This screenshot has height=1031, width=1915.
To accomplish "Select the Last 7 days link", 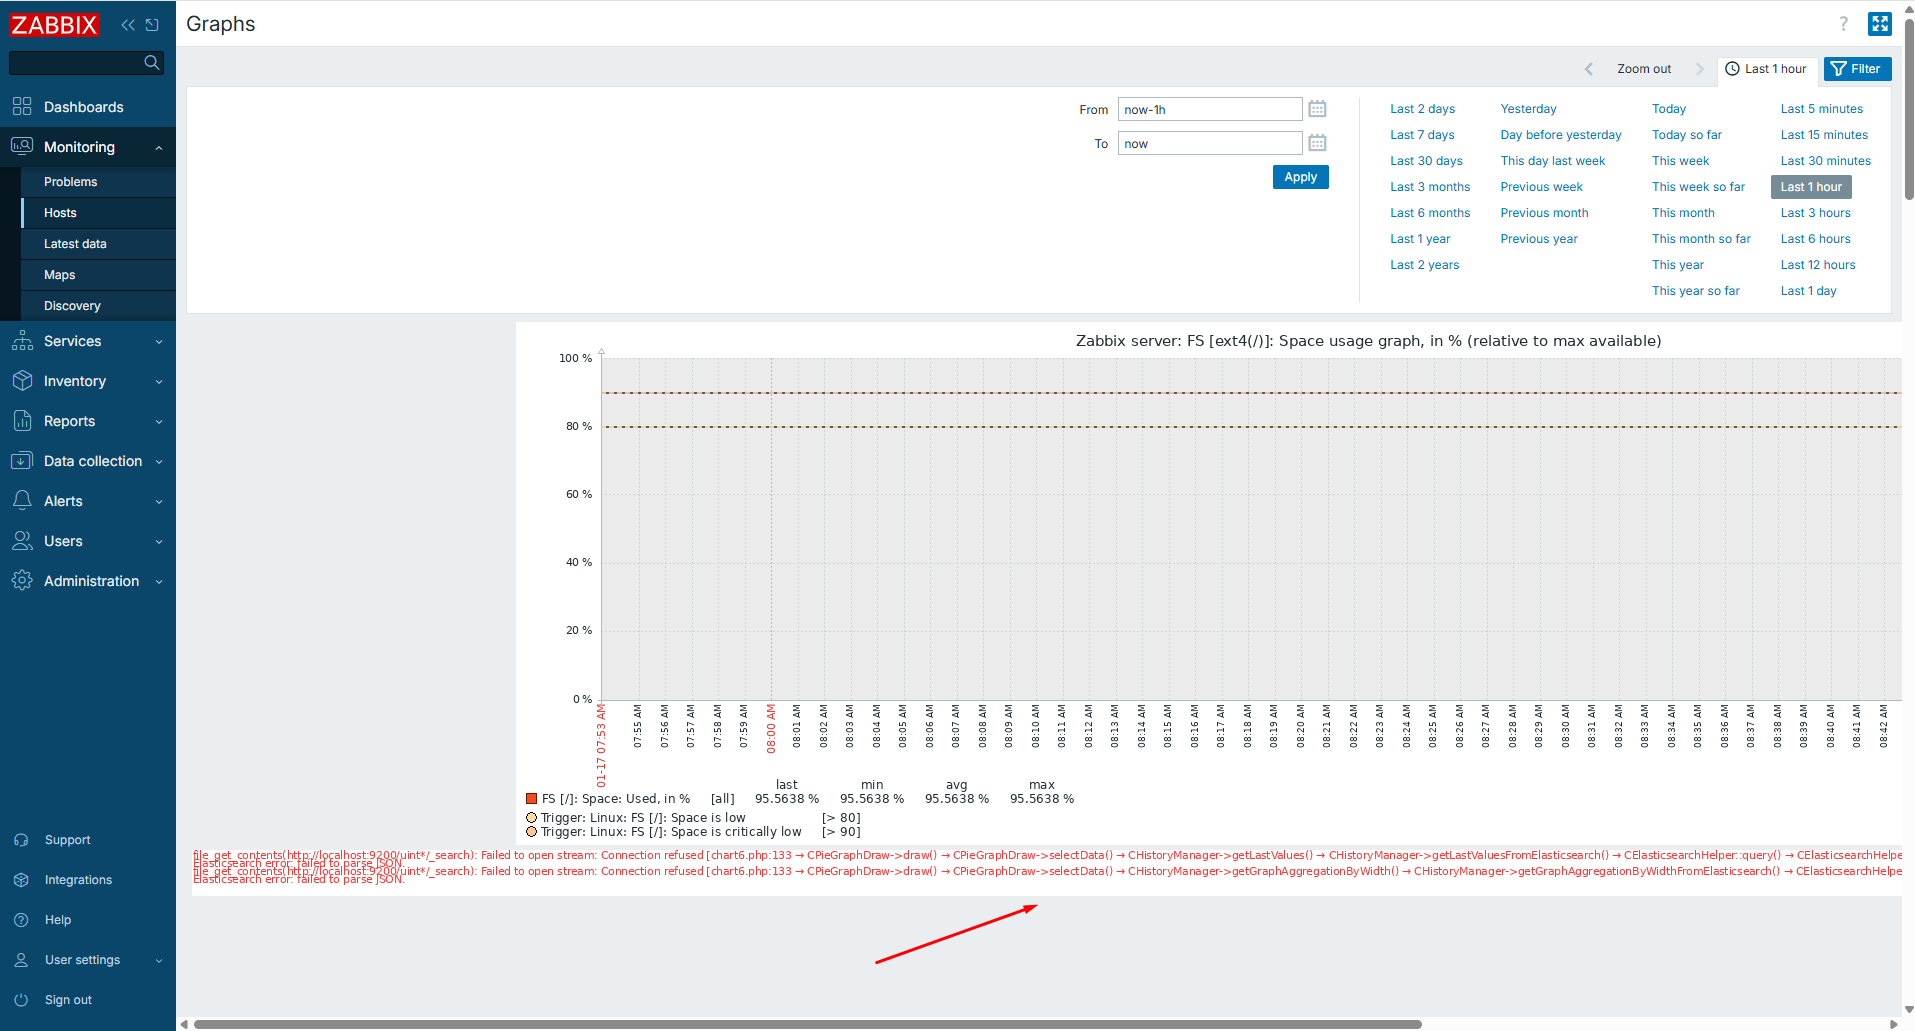I will click(1421, 135).
